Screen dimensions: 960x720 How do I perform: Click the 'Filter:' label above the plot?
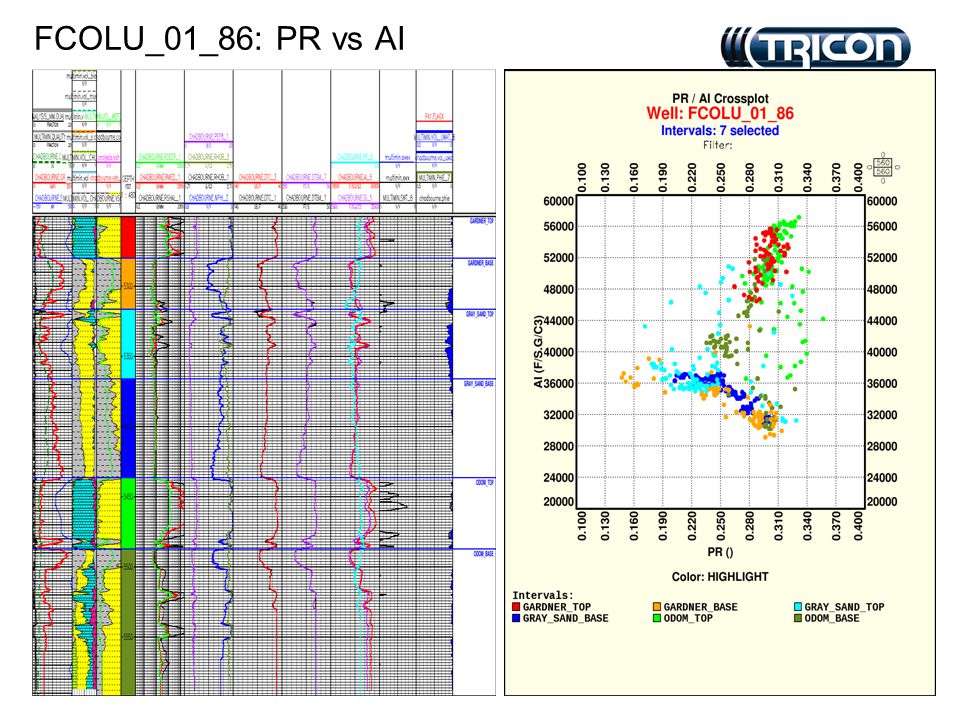(718, 145)
